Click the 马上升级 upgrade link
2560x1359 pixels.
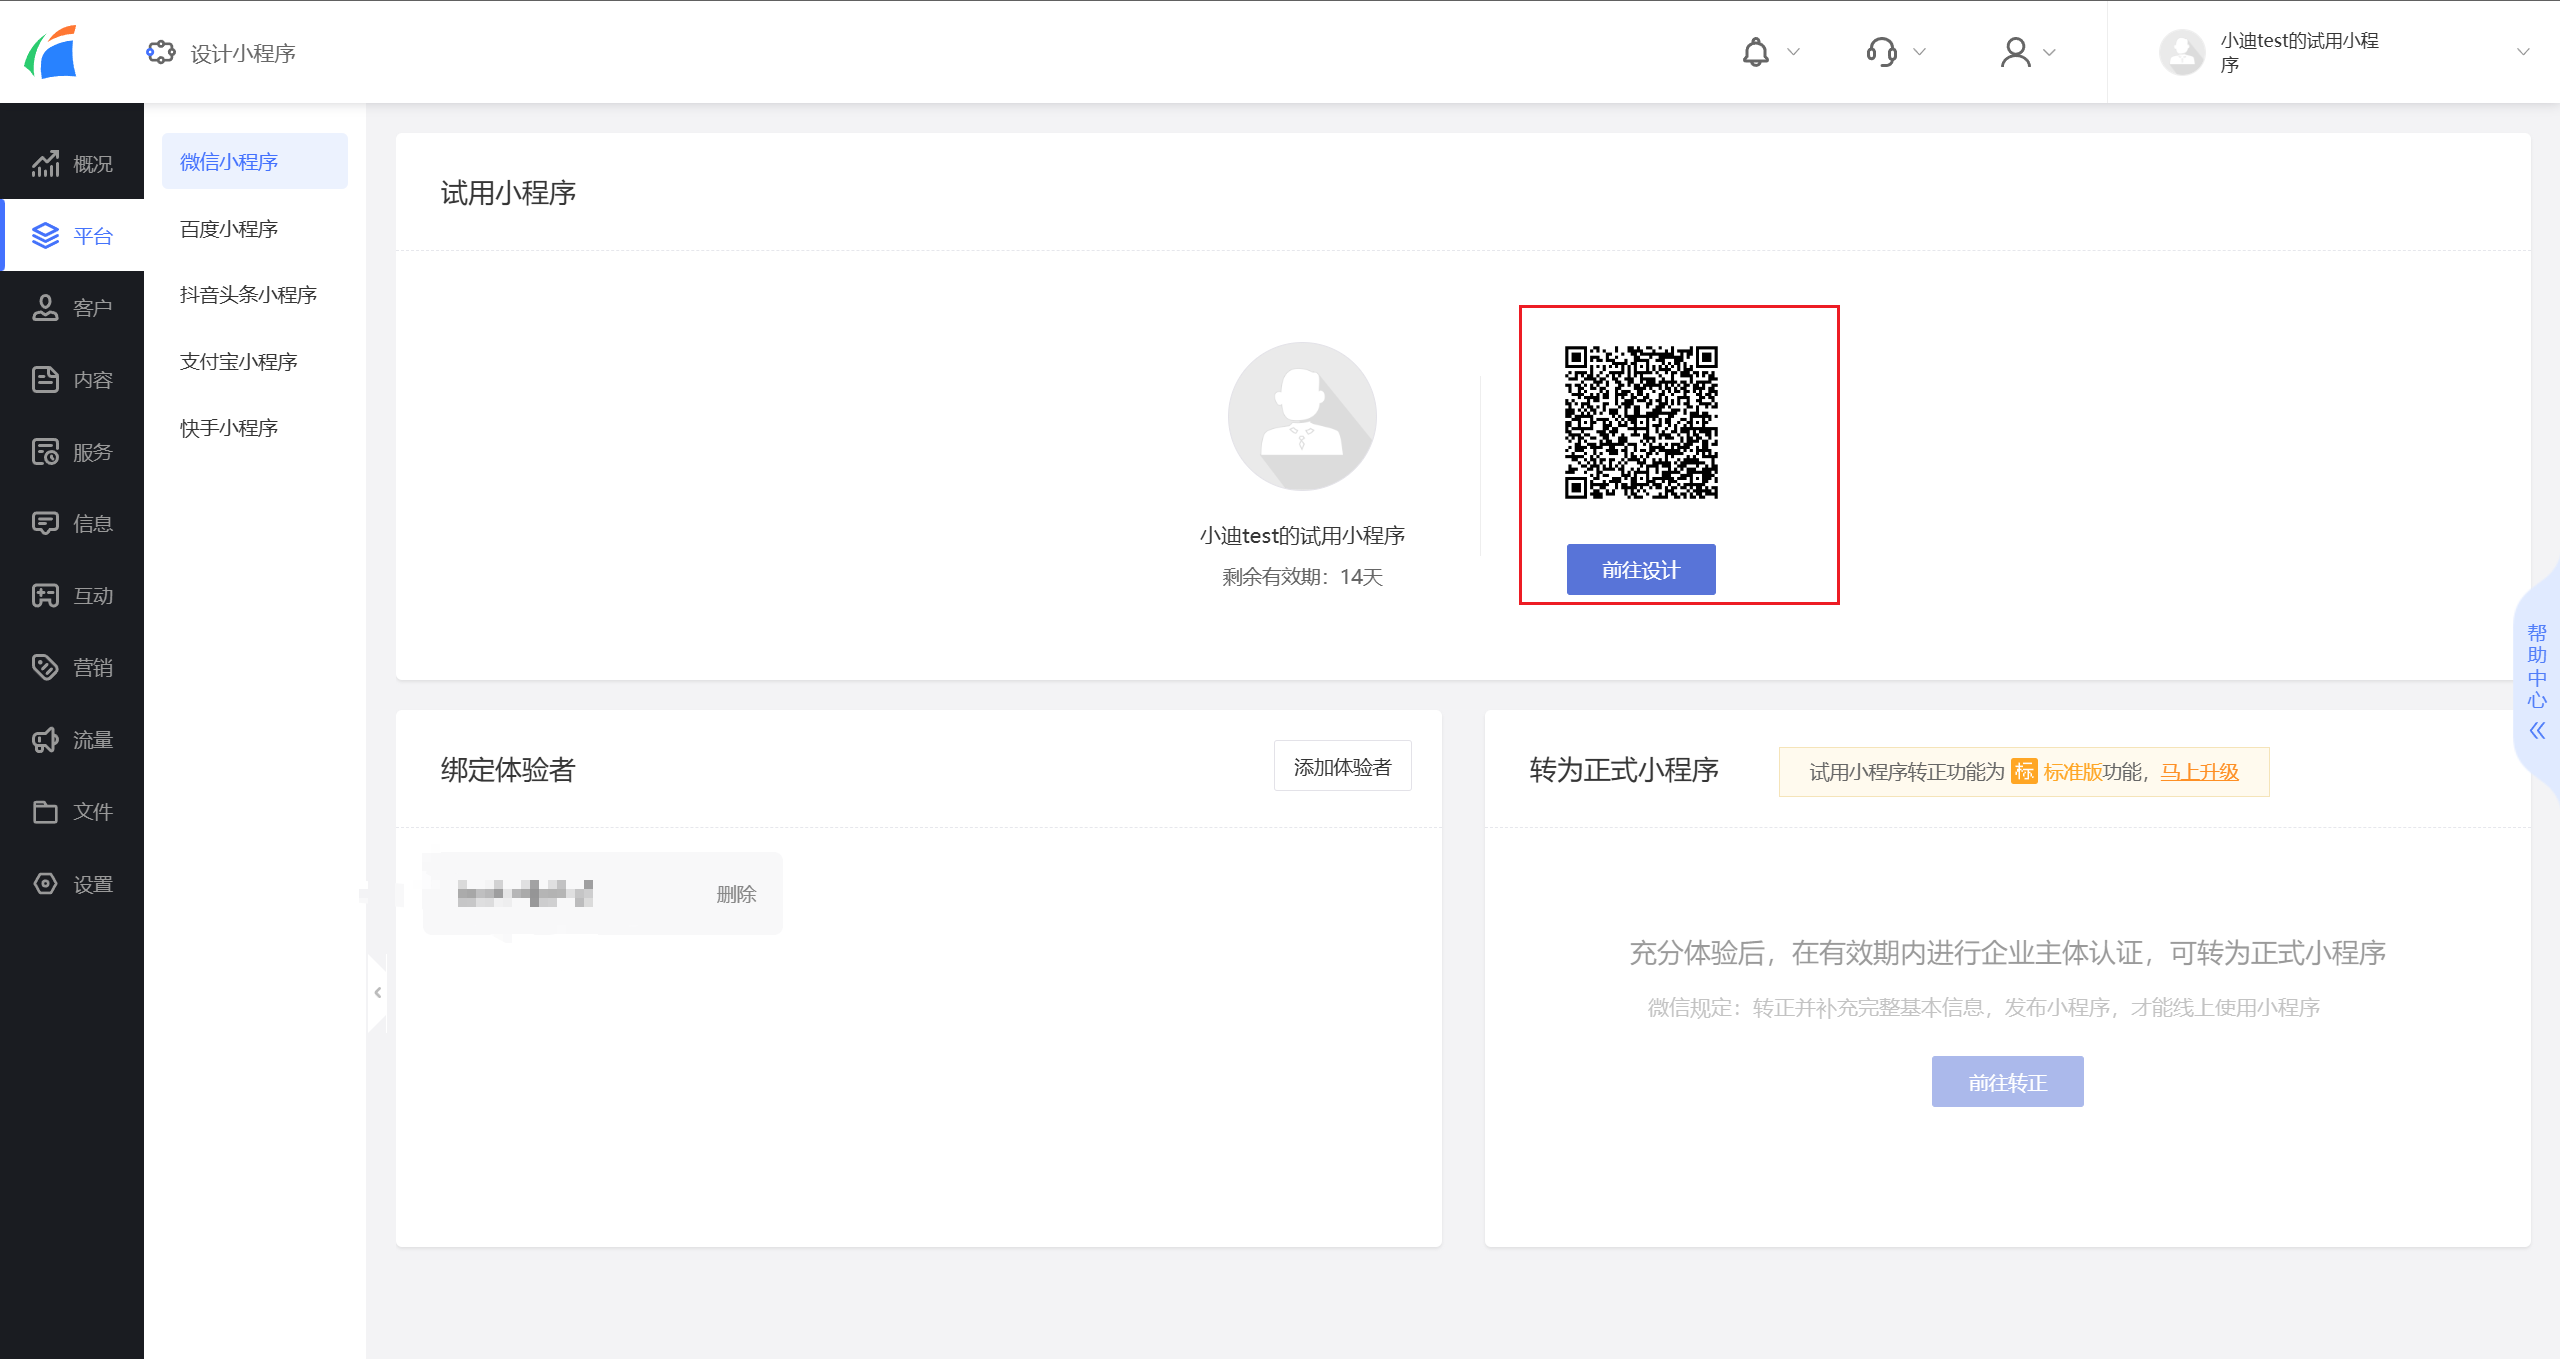[2199, 772]
